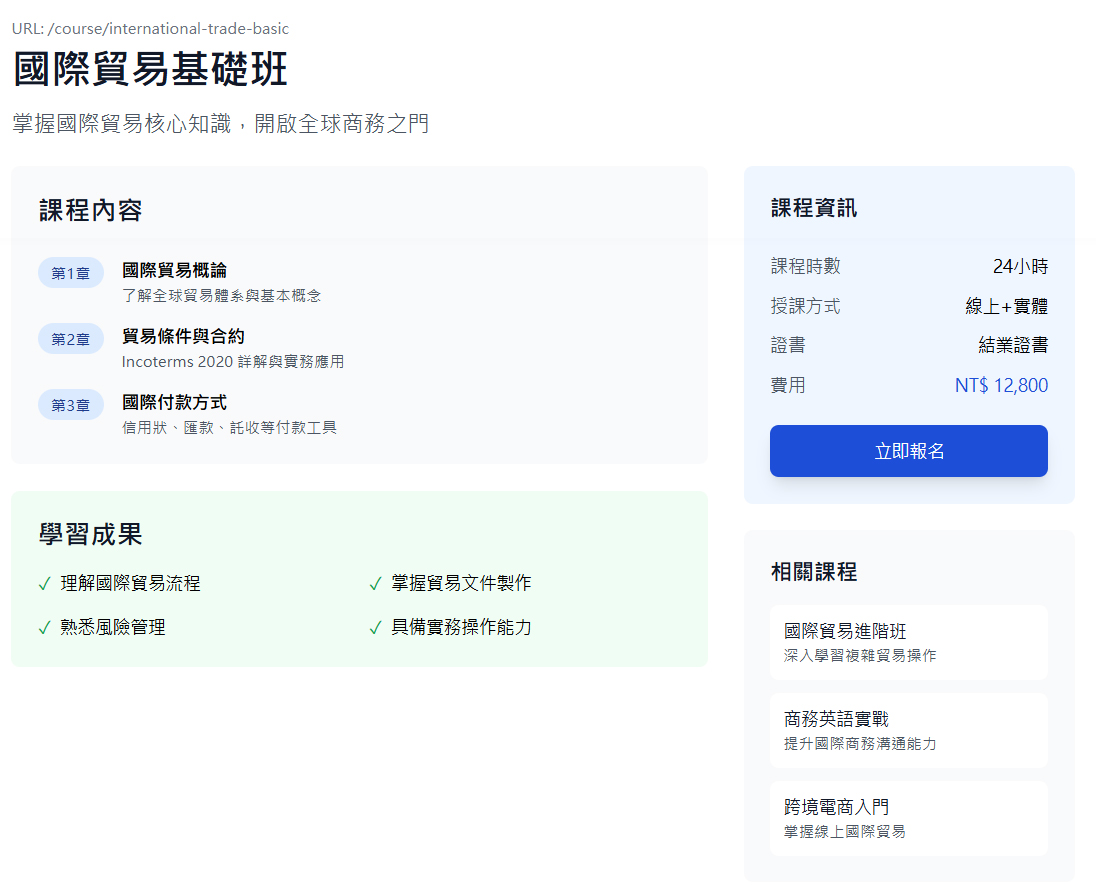Click the checkmark beside 熟悉風險管理
The image size is (1096, 893).
44,628
